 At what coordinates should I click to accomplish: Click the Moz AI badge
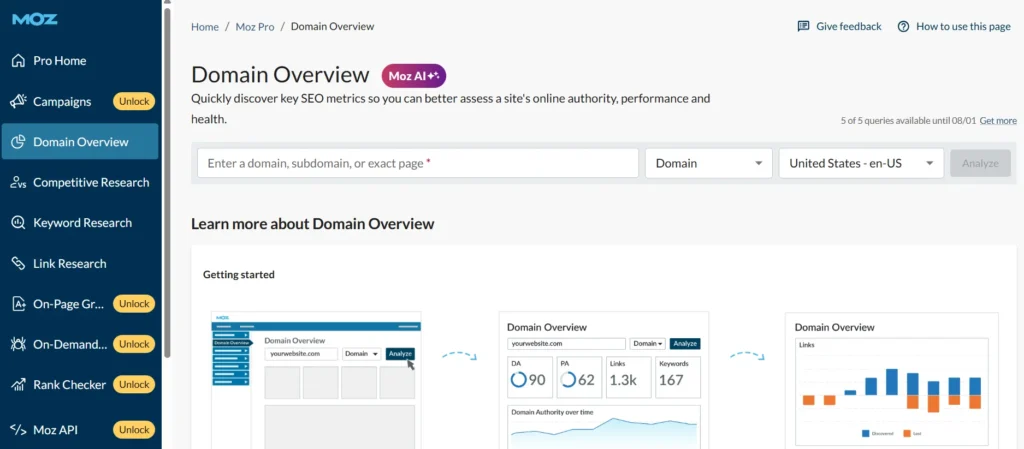[414, 76]
